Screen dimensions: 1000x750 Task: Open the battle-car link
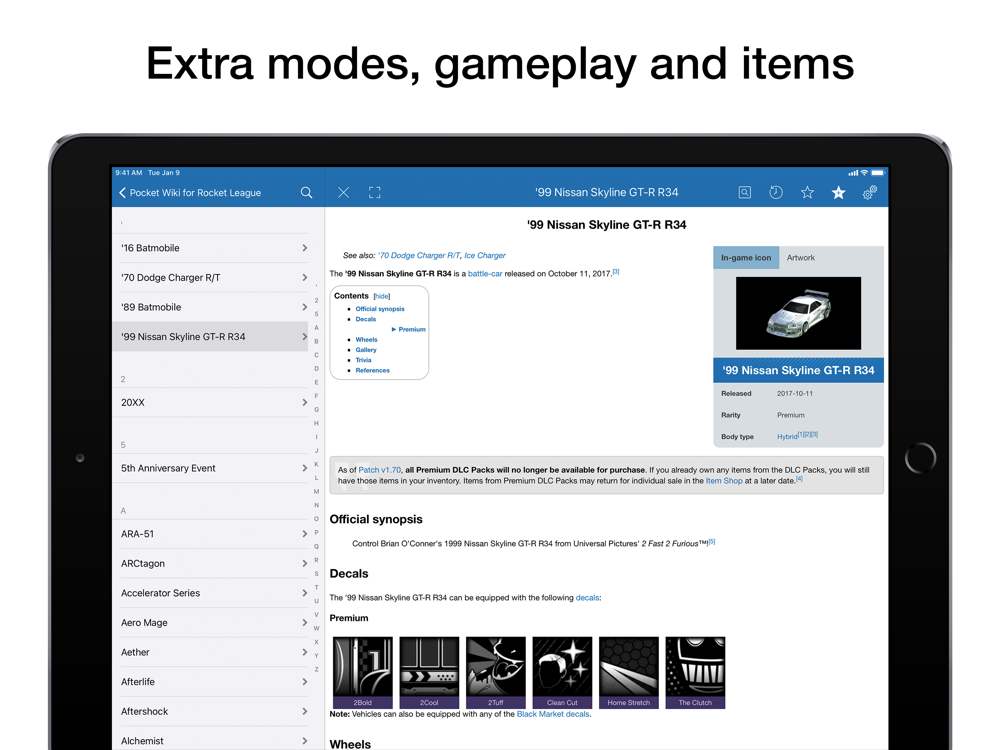click(485, 274)
